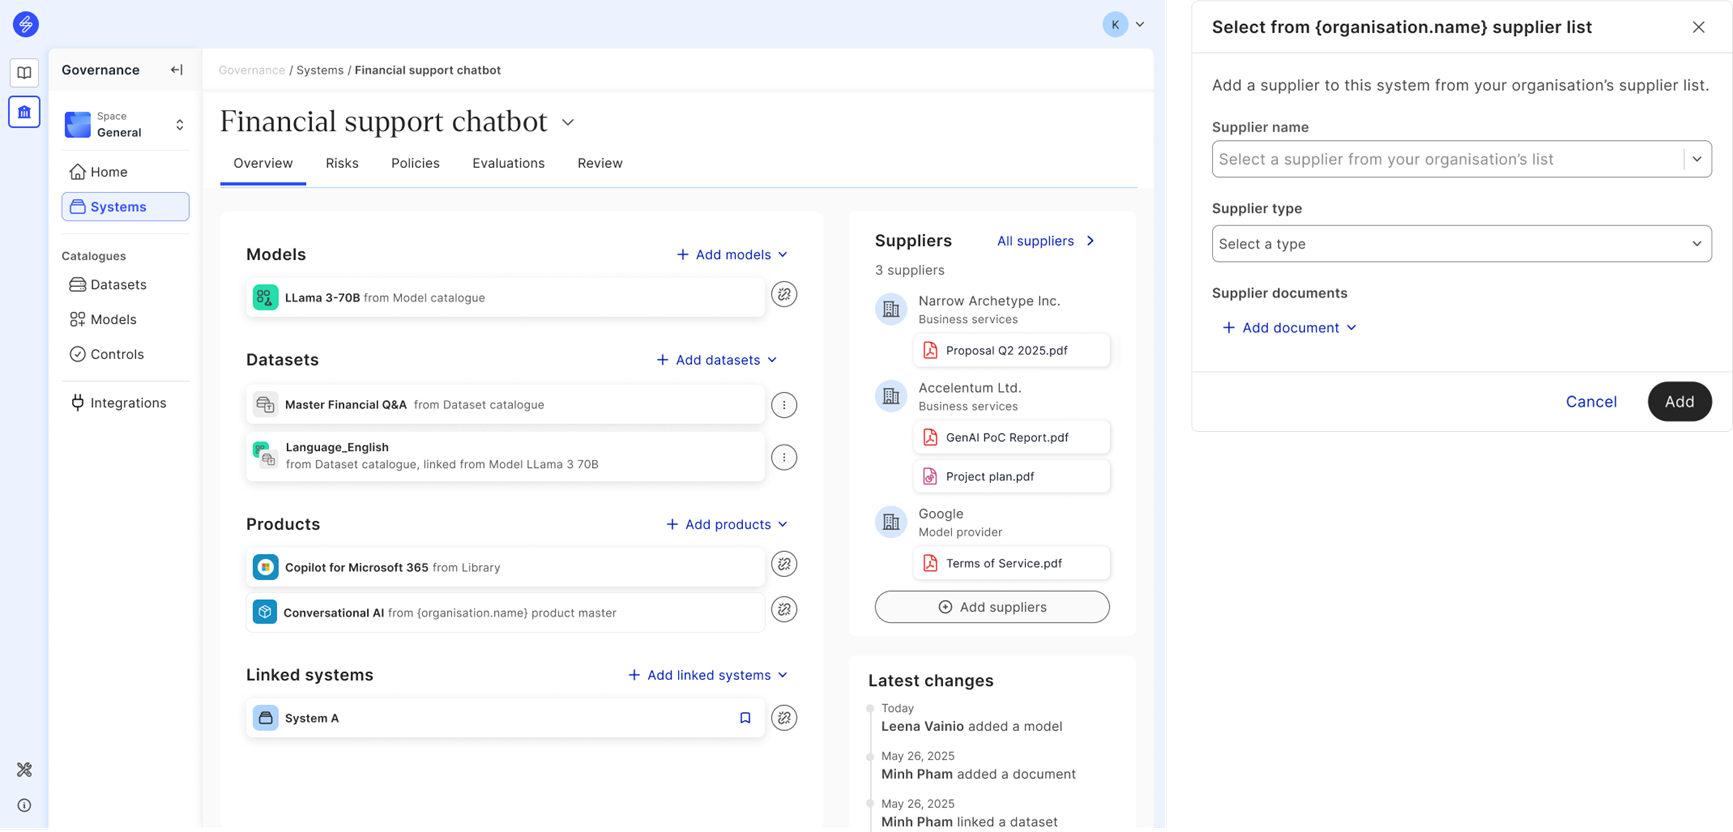Viewport: 1733px width, 832px height.
Task: Click the unlink icon beside LLama 3-70B
Action: 784,295
